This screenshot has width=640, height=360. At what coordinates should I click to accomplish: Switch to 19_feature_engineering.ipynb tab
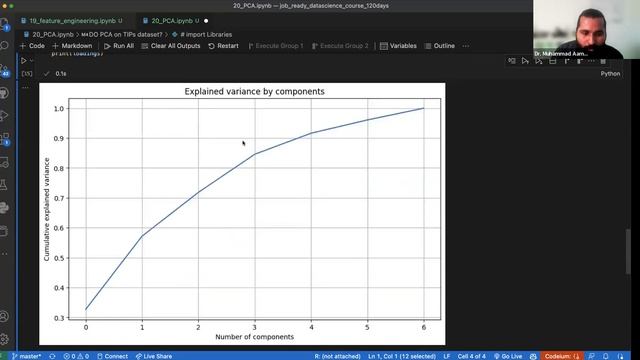click(x=72, y=20)
